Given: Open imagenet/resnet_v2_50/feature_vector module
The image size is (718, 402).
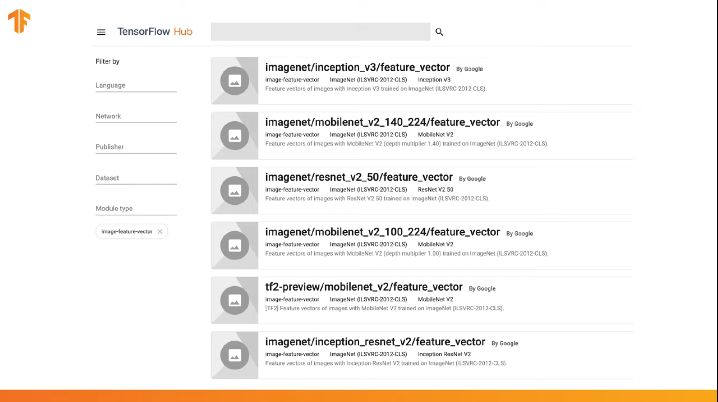Looking at the screenshot, I should point(359,178).
